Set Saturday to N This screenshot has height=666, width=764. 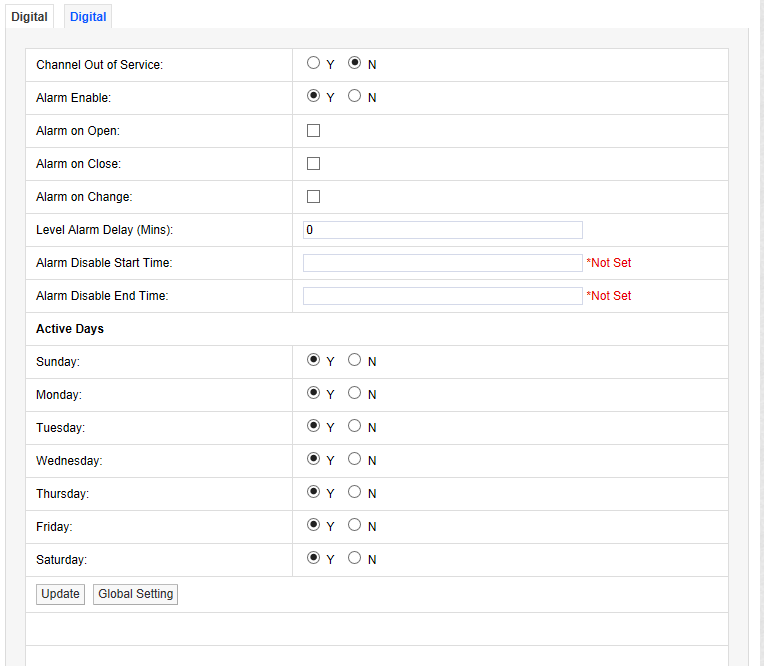tap(354, 558)
